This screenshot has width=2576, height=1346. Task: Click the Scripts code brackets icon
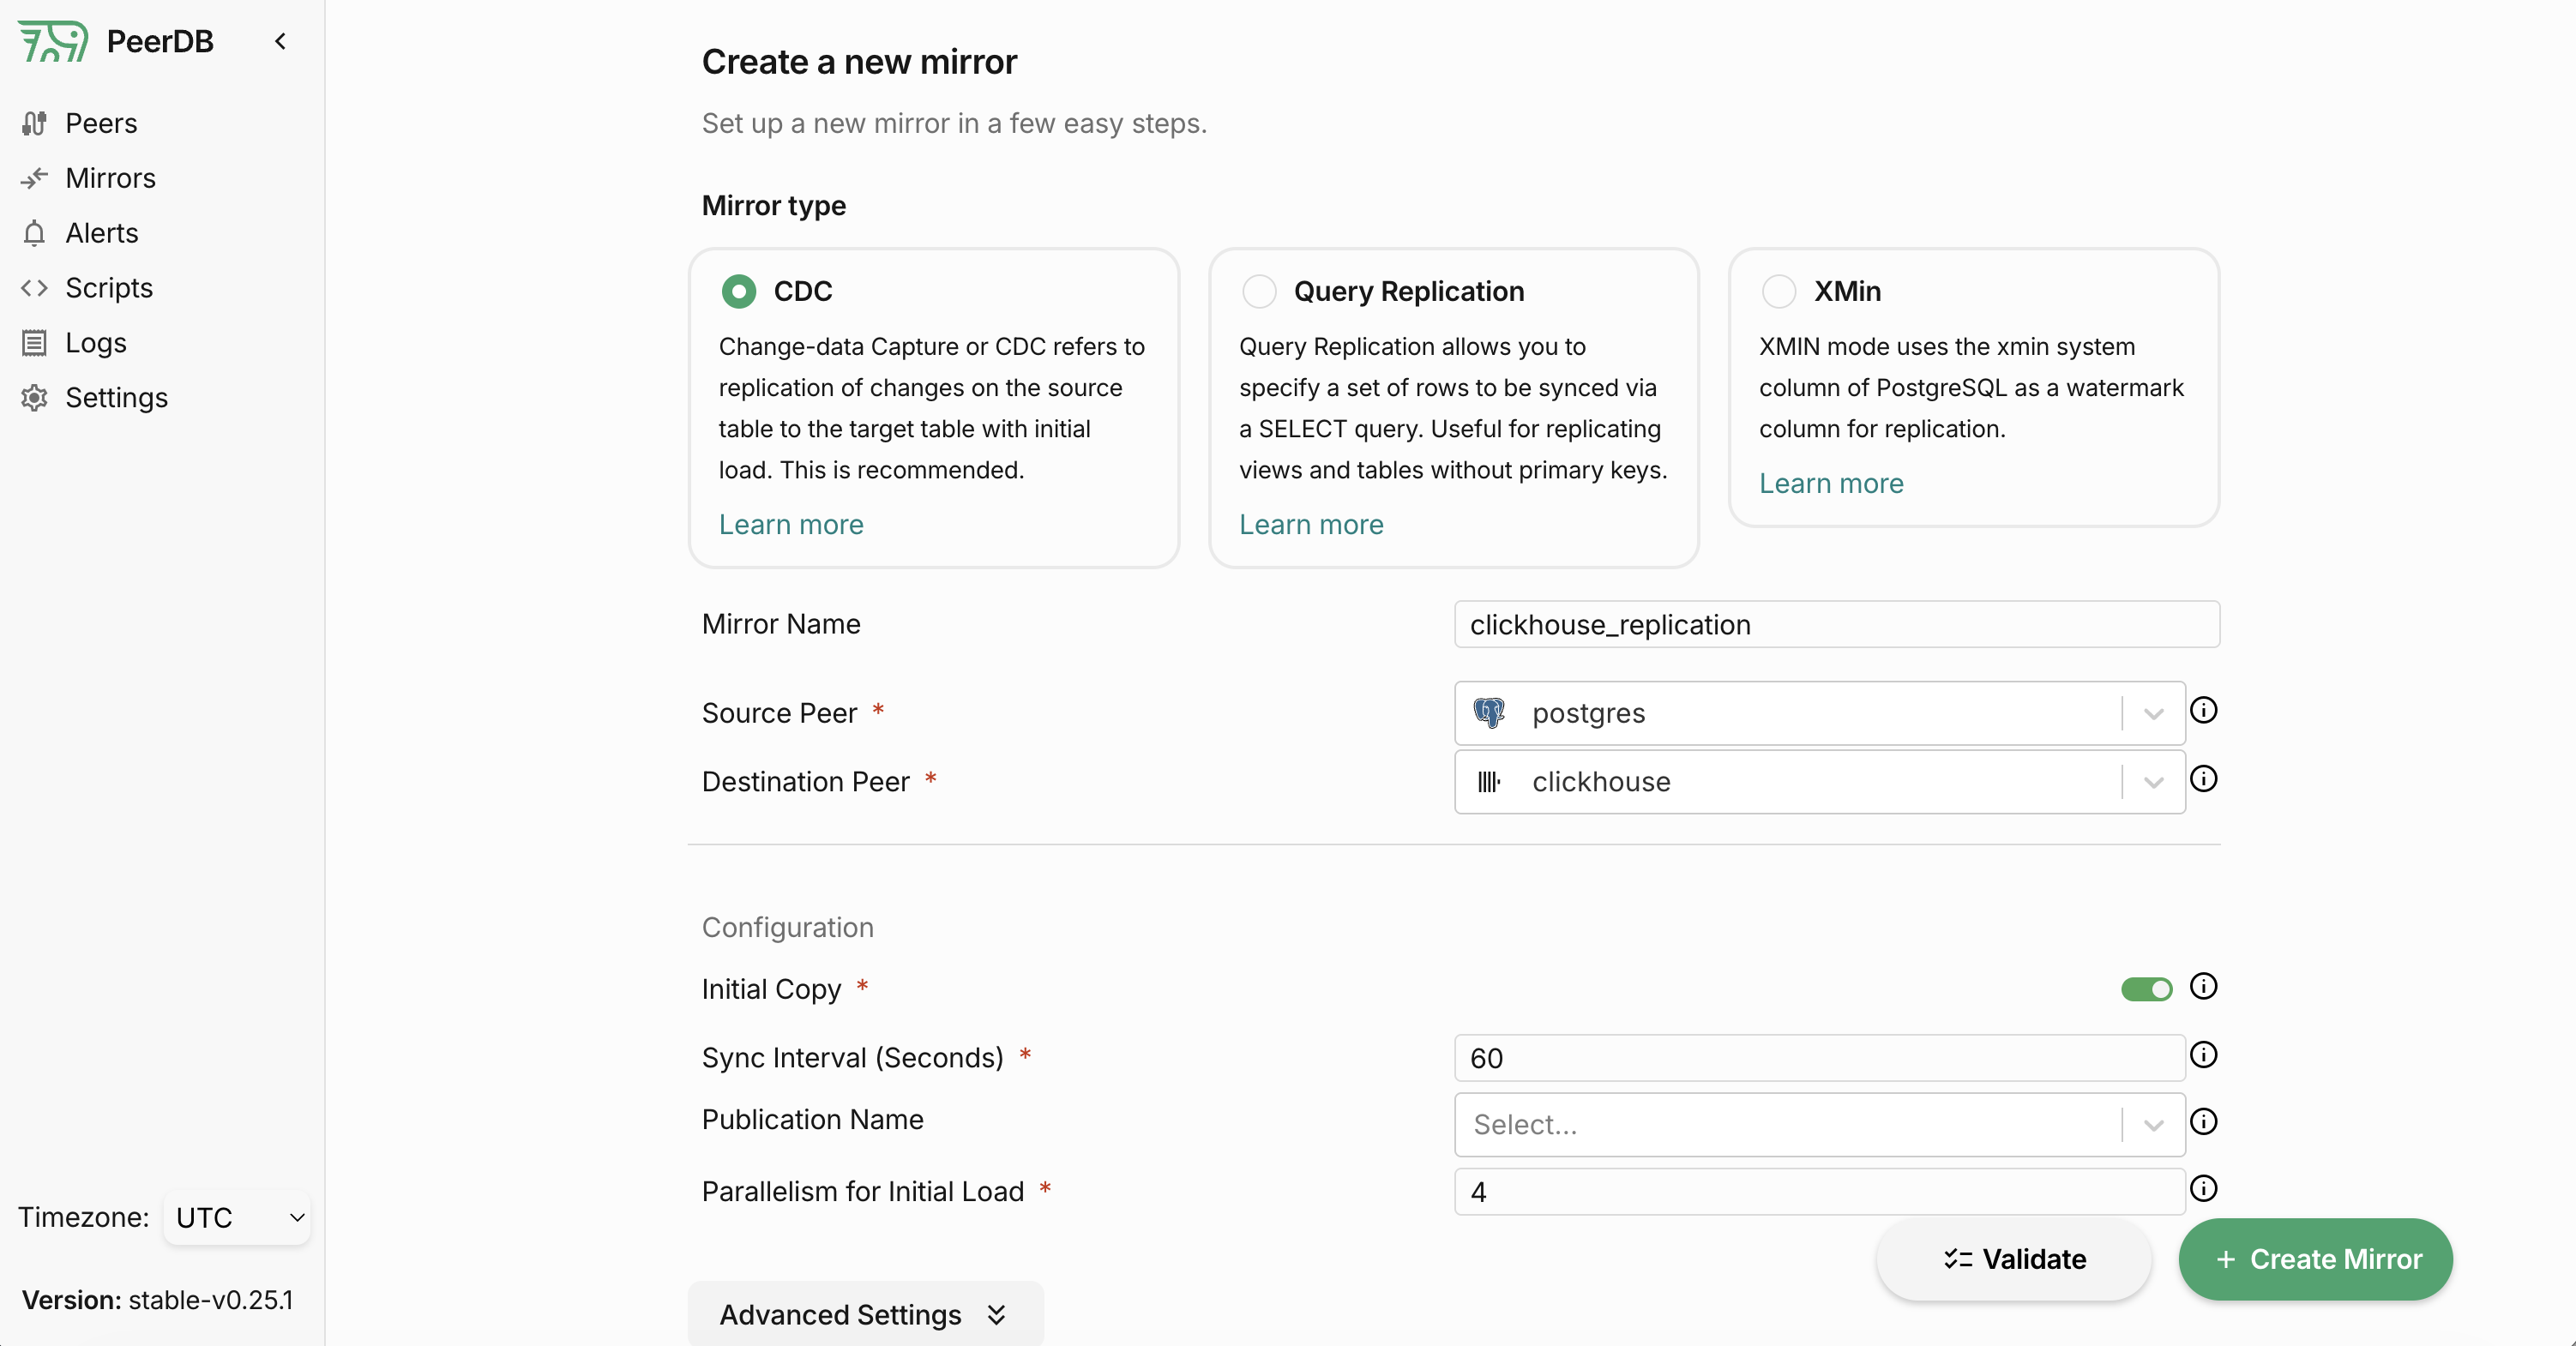(34, 288)
